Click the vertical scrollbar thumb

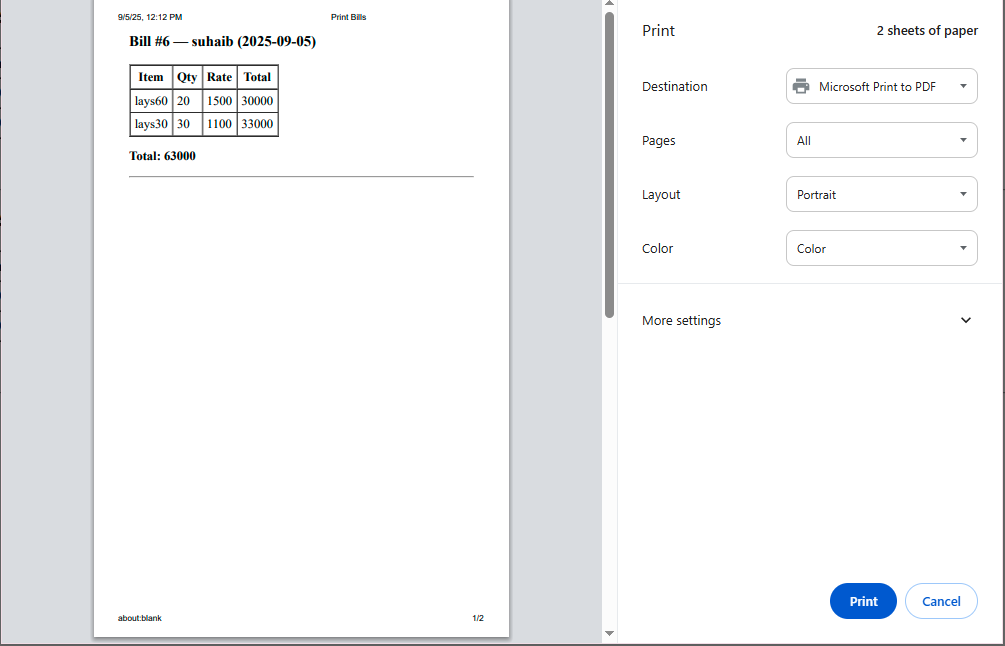(x=609, y=165)
